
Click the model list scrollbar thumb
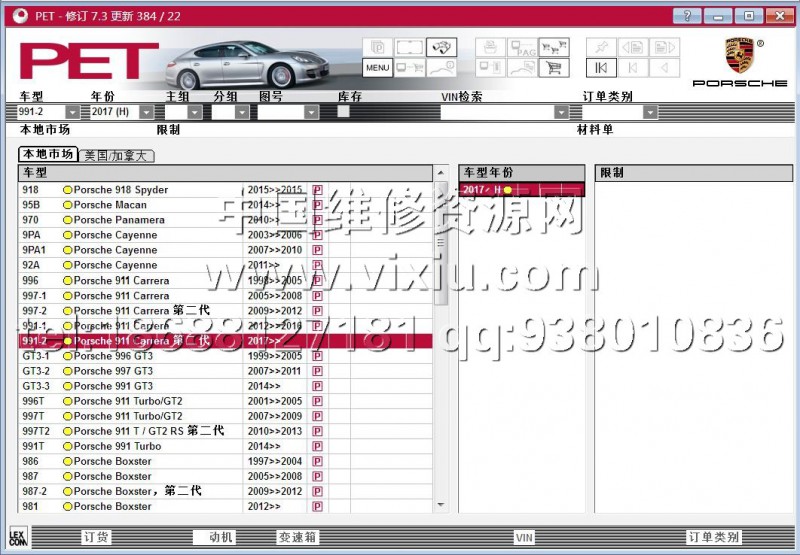coord(441,244)
